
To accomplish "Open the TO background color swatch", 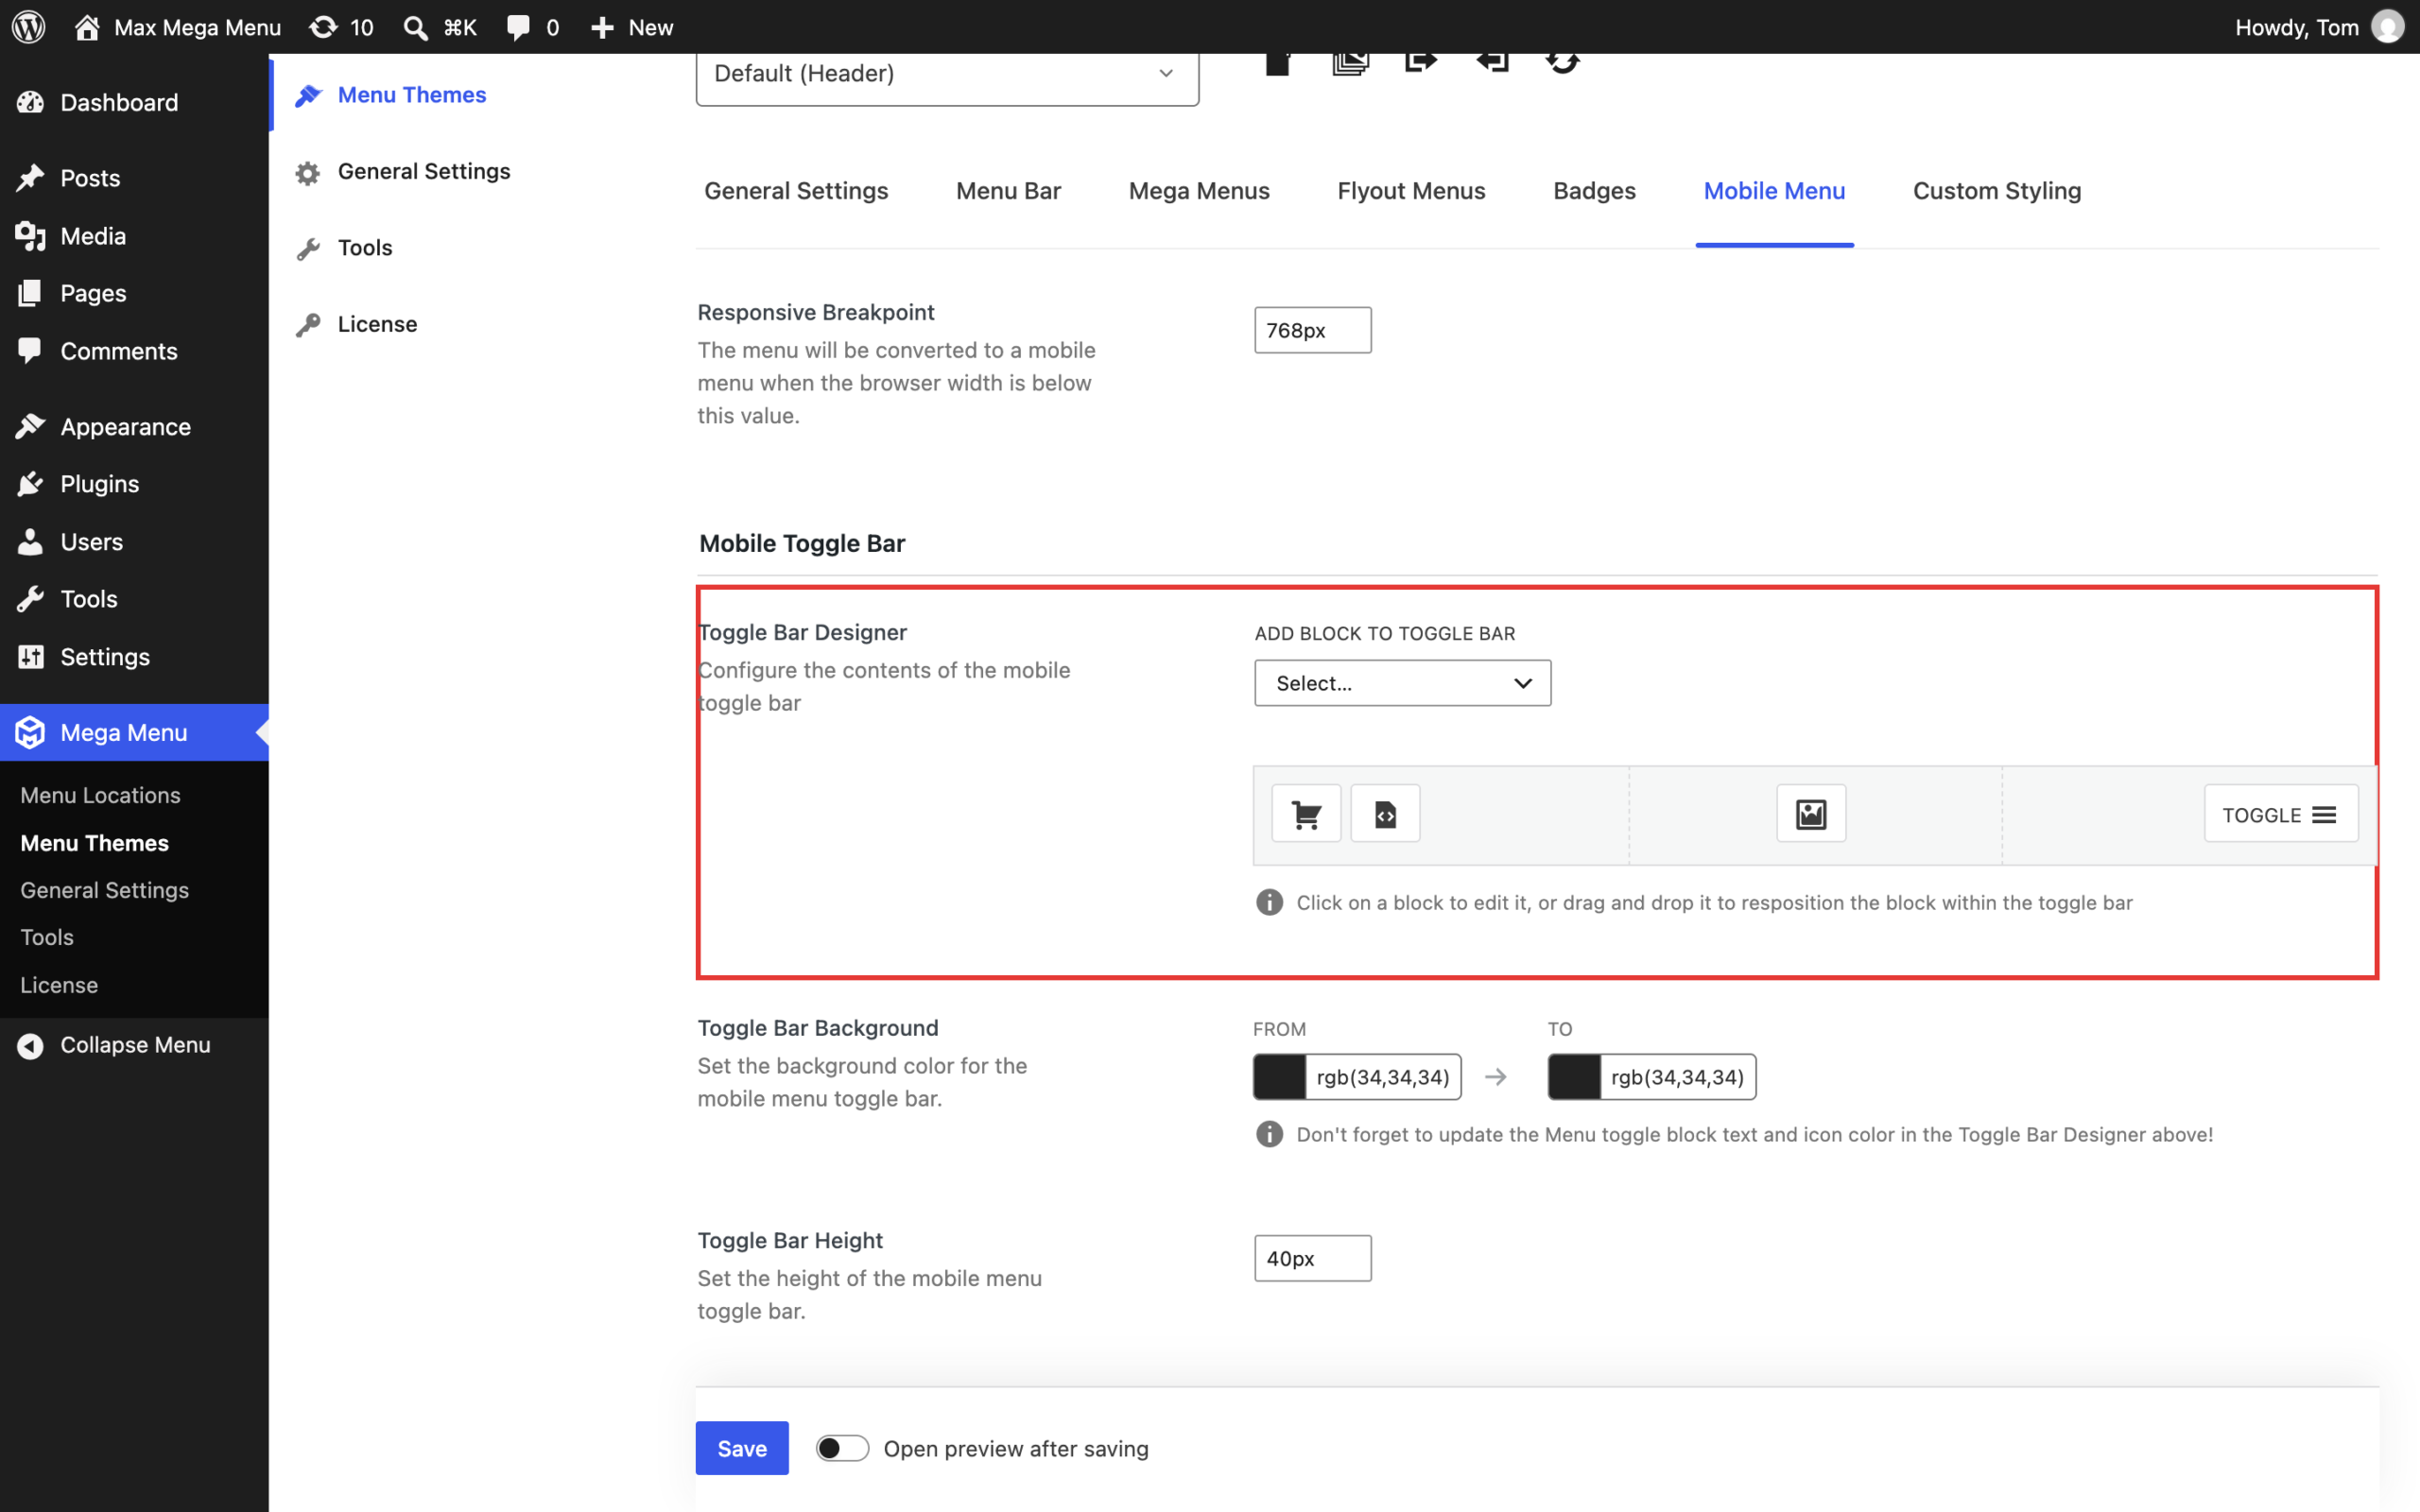I will 1574,1077.
